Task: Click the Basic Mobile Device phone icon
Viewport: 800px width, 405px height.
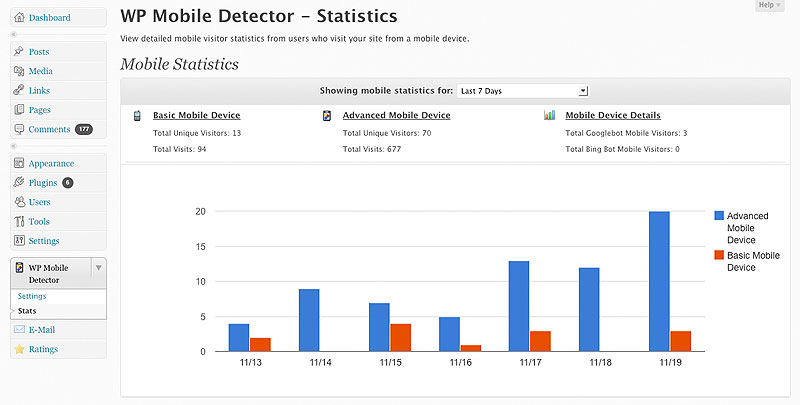Action: tap(137, 116)
